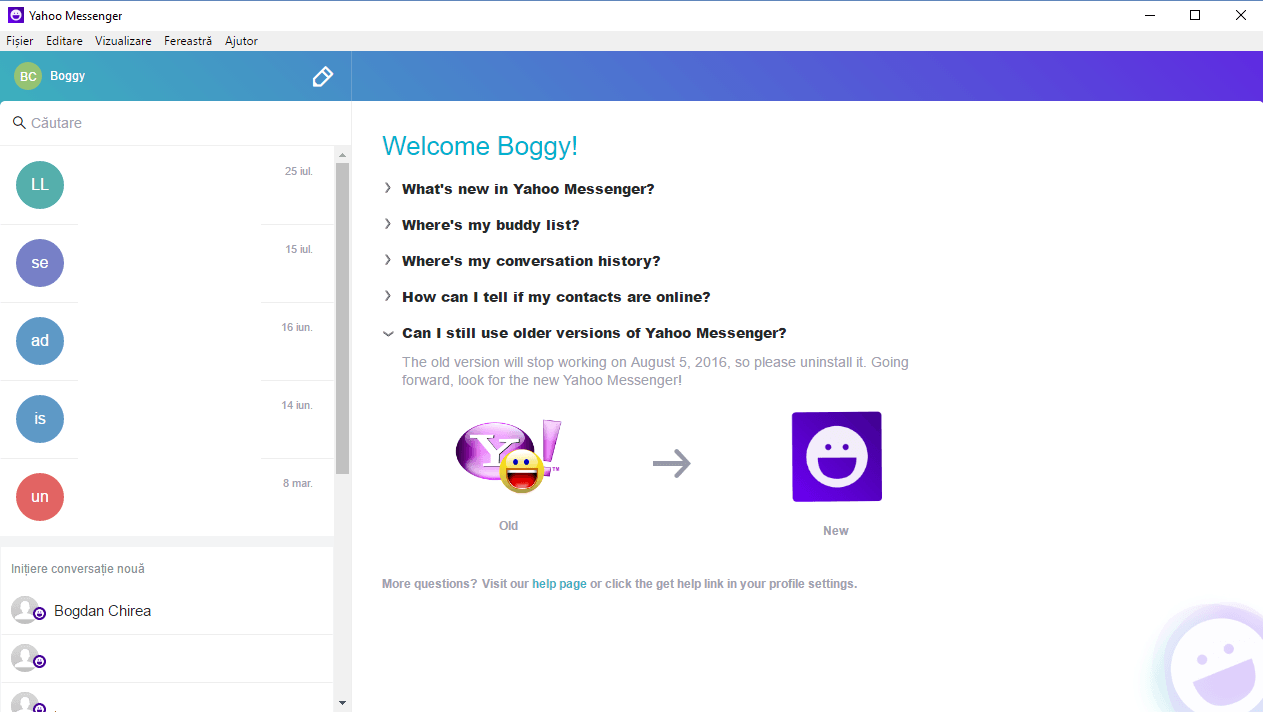Select the conversation dated 8 mar.
The width and height of the screenshot is (1263, 715).
[167, 497]
